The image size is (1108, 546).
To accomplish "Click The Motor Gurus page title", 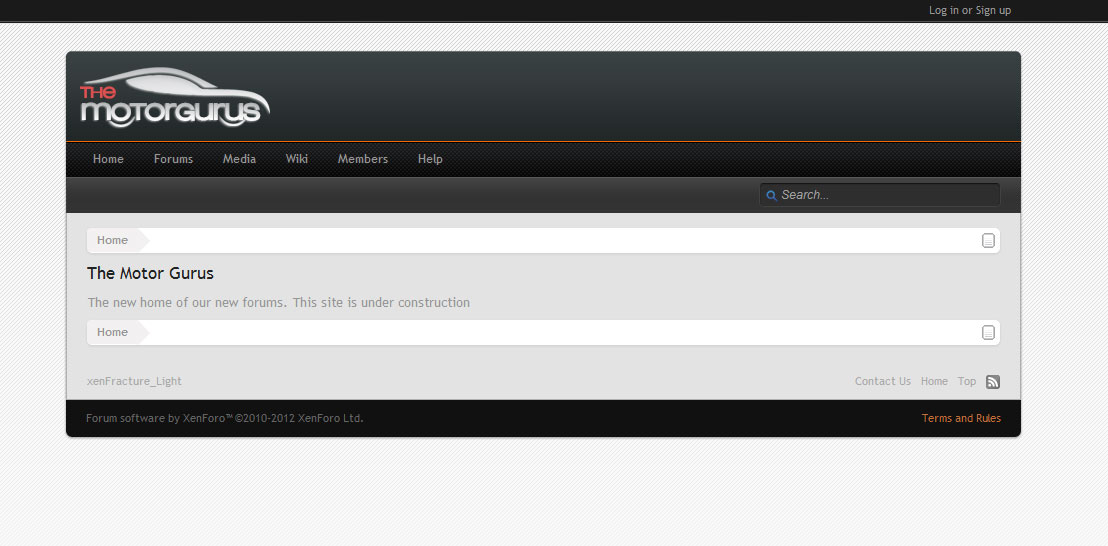I will tap(151, 273).
